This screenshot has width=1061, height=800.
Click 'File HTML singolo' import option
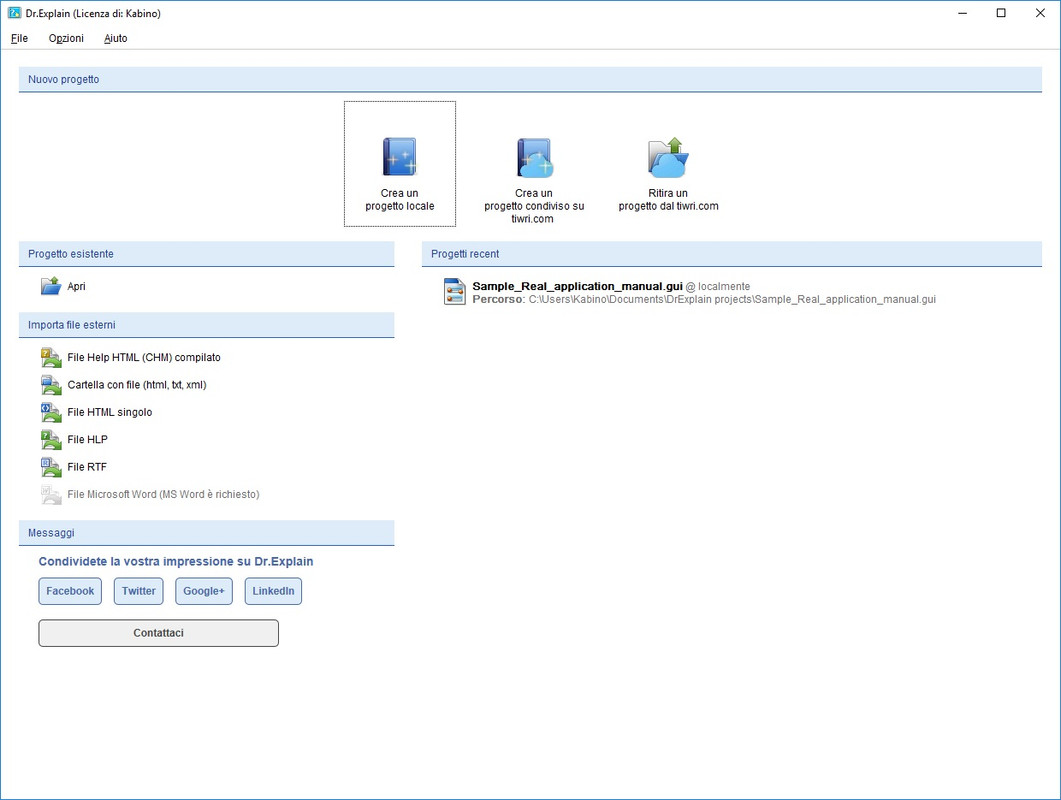(x=110, y=412)
